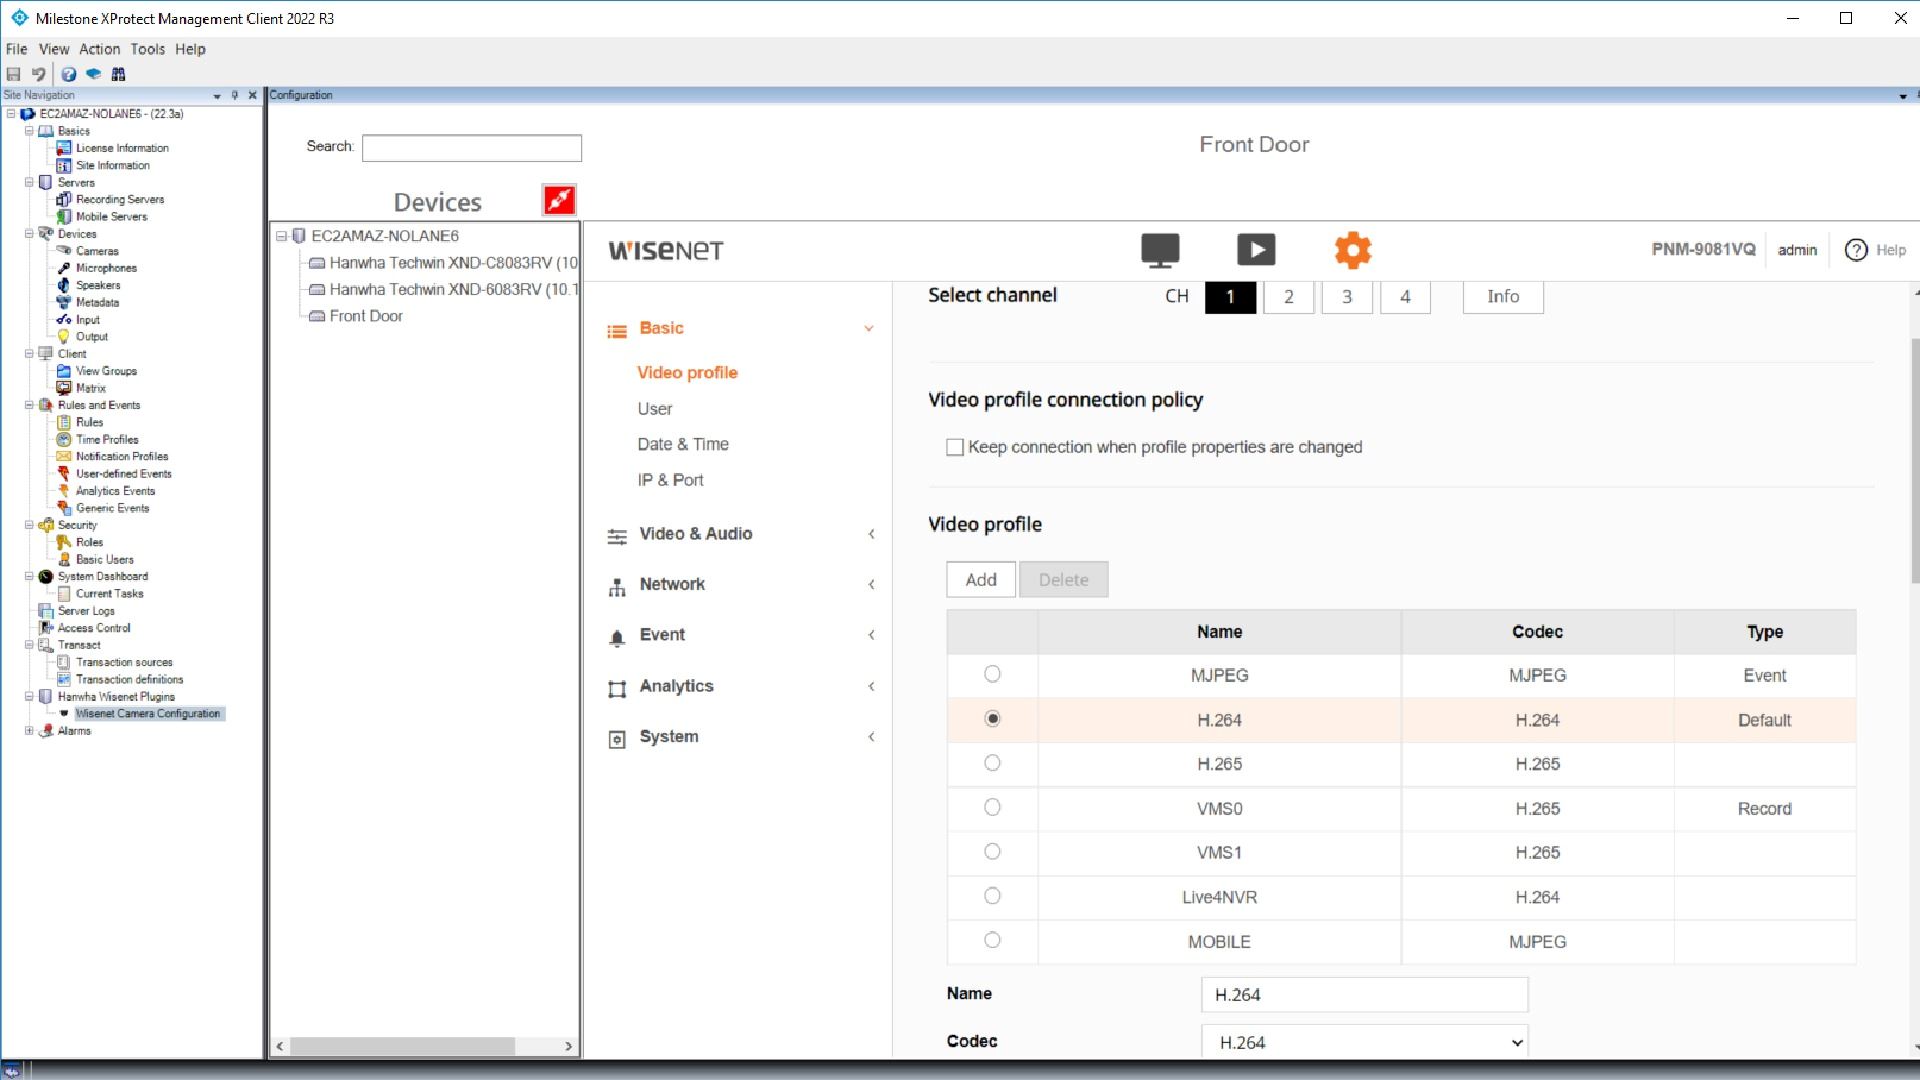Click the Undo toolbar icon
Image resolution: width=1920 pixels, height=1080 pixels.
point(39,74)
